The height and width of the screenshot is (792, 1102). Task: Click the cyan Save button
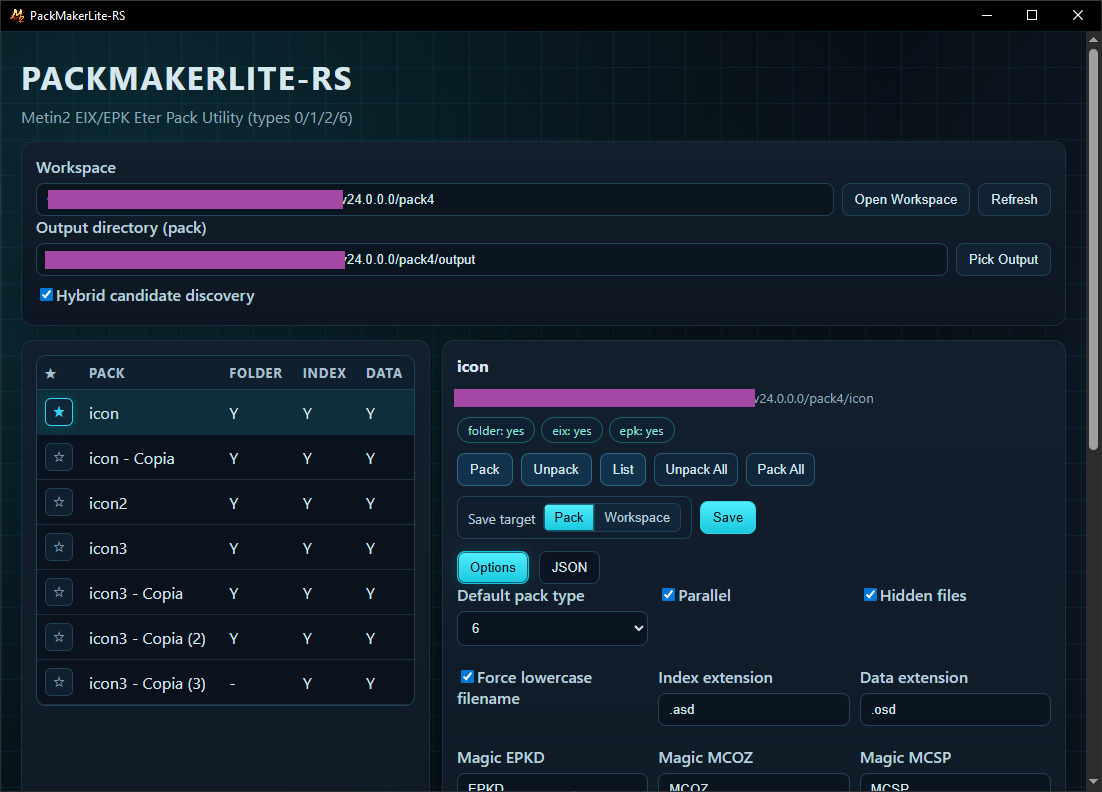727,517
